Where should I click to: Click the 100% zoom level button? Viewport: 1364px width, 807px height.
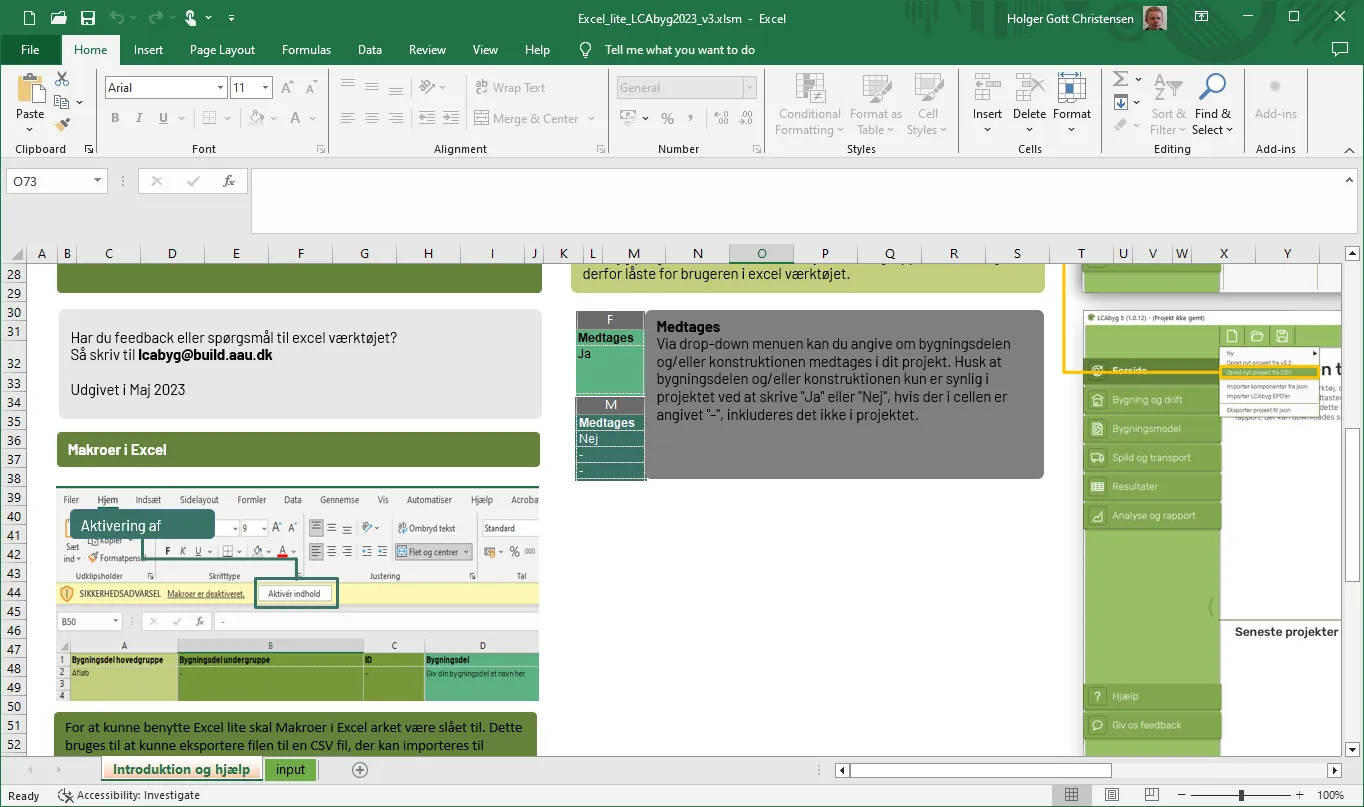pyautogui.click(x=1330, y=795)
